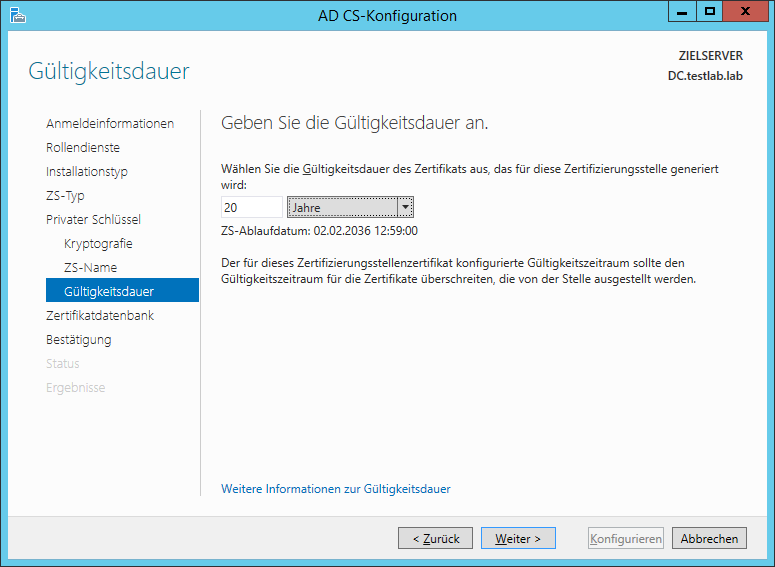
Task: Click the AD CS wizard title bar icon
Action: [x=18, y=15]
